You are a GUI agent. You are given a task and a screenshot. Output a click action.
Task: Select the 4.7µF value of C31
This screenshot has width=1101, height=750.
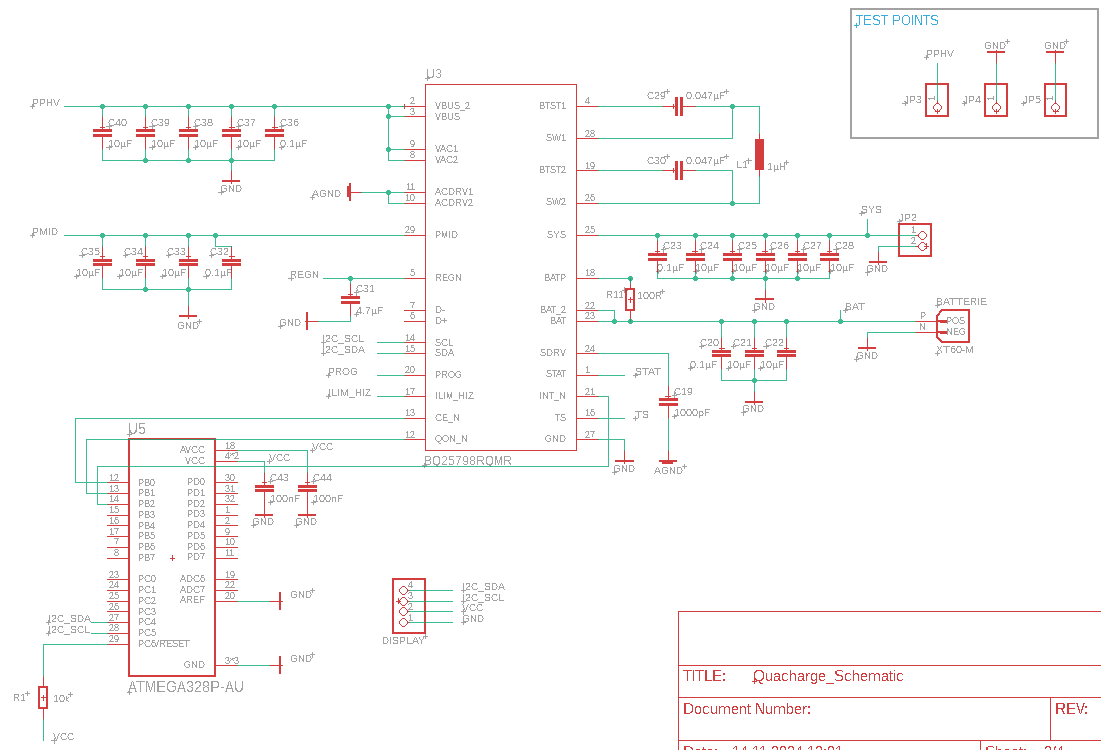369,310
